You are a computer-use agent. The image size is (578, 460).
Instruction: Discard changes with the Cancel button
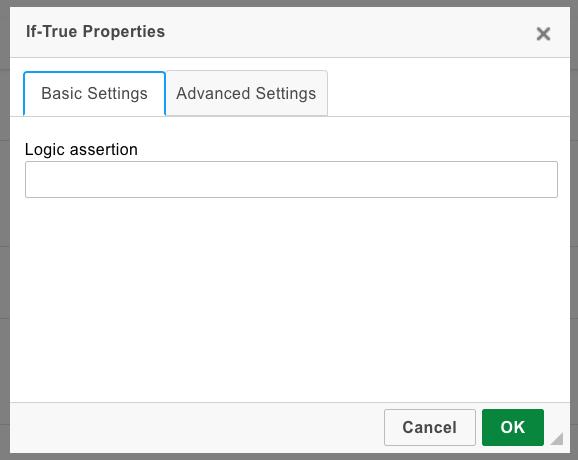(430, 427)
